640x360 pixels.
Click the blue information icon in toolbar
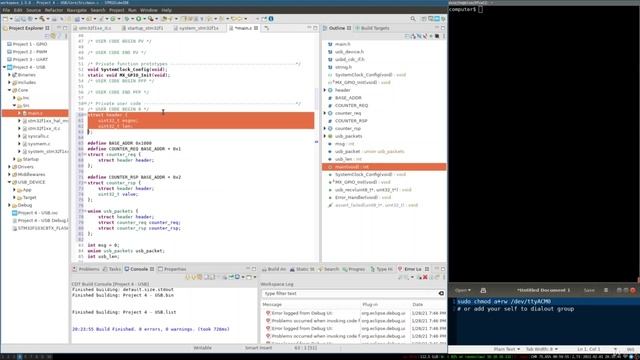(x=271, y=19)
